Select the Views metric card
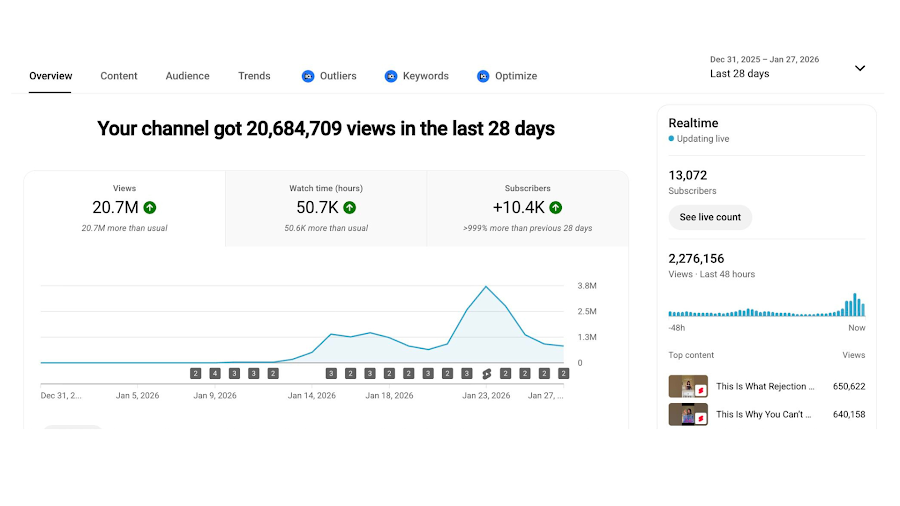 pos(125,208)
